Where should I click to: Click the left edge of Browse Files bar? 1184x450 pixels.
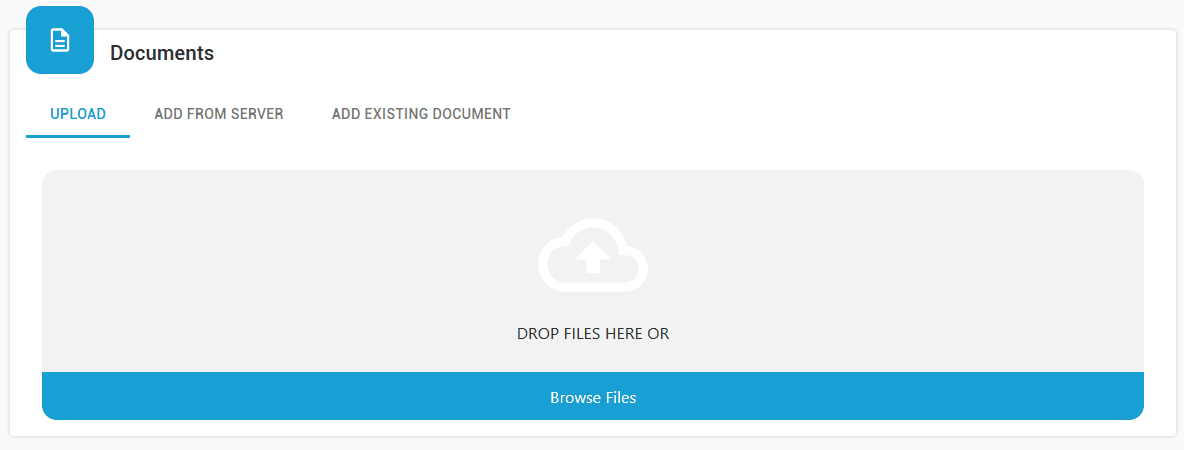click(60, 397)
